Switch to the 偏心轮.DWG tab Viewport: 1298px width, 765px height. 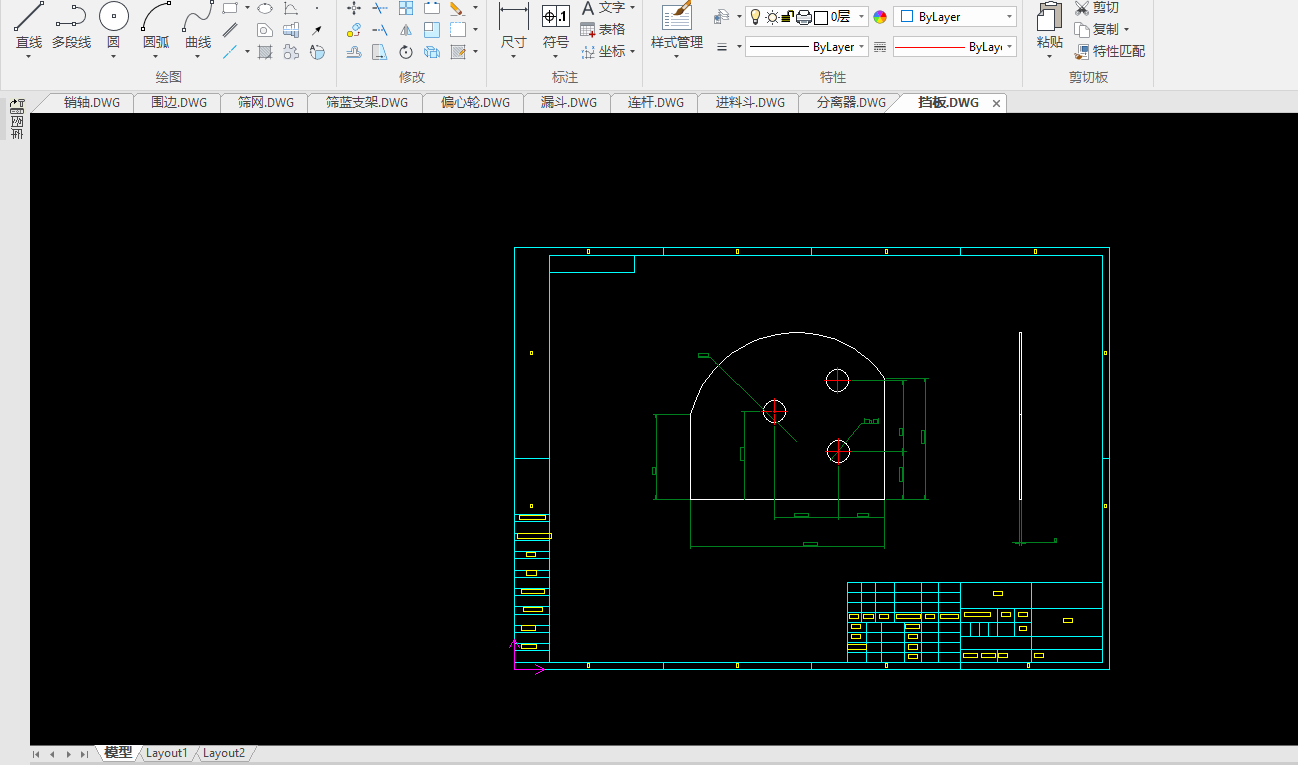[x=475, y=103]
